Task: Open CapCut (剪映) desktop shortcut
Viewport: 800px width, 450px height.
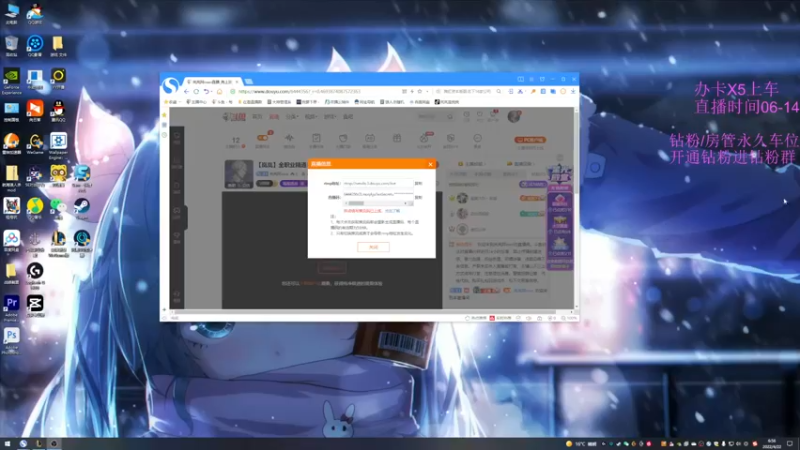Action: 35,304
